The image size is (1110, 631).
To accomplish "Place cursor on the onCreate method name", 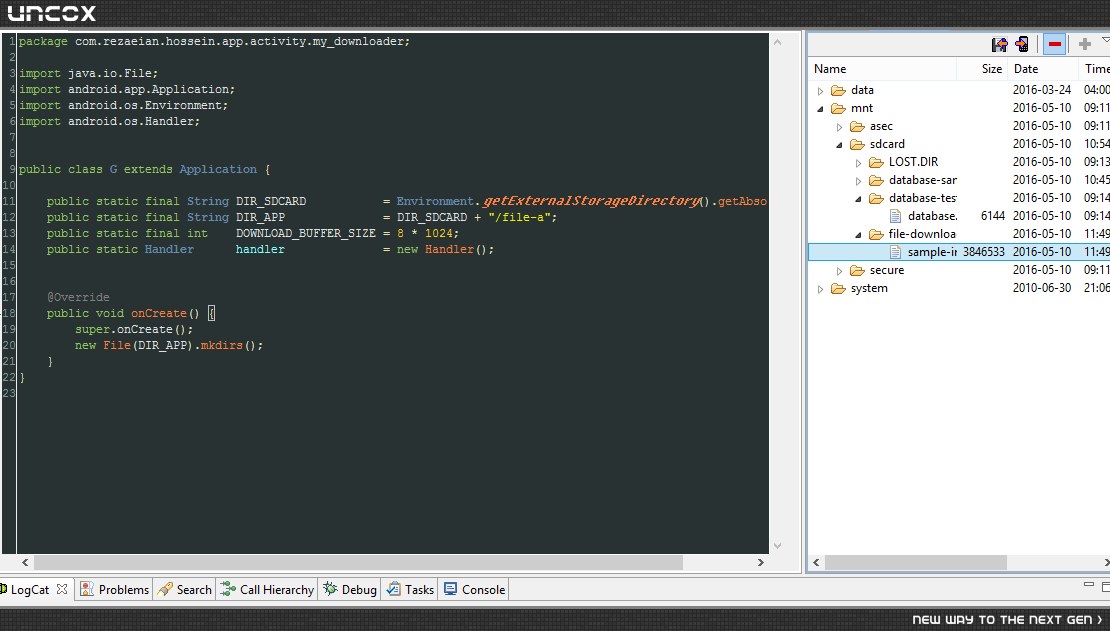I will (x=159, y=313).
